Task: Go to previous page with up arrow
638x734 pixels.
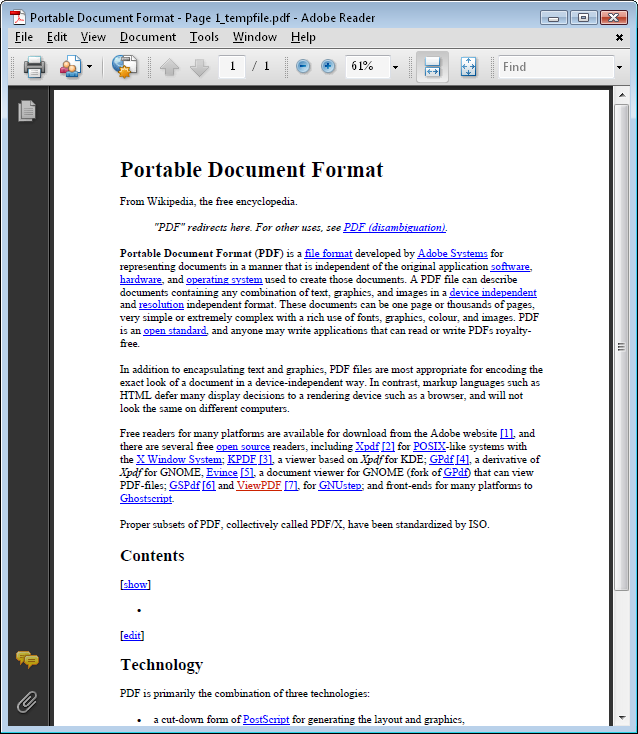Action: point(169,67)
